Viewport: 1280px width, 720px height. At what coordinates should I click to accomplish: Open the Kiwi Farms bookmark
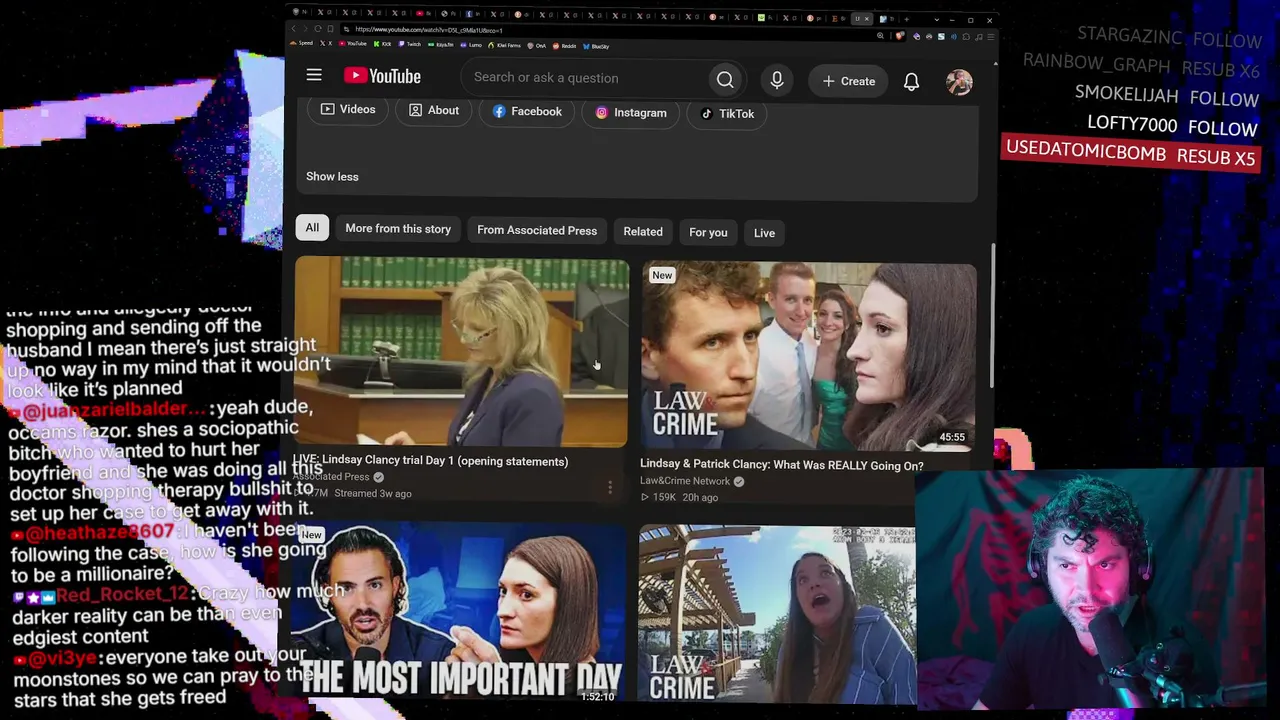pos(506,45)
